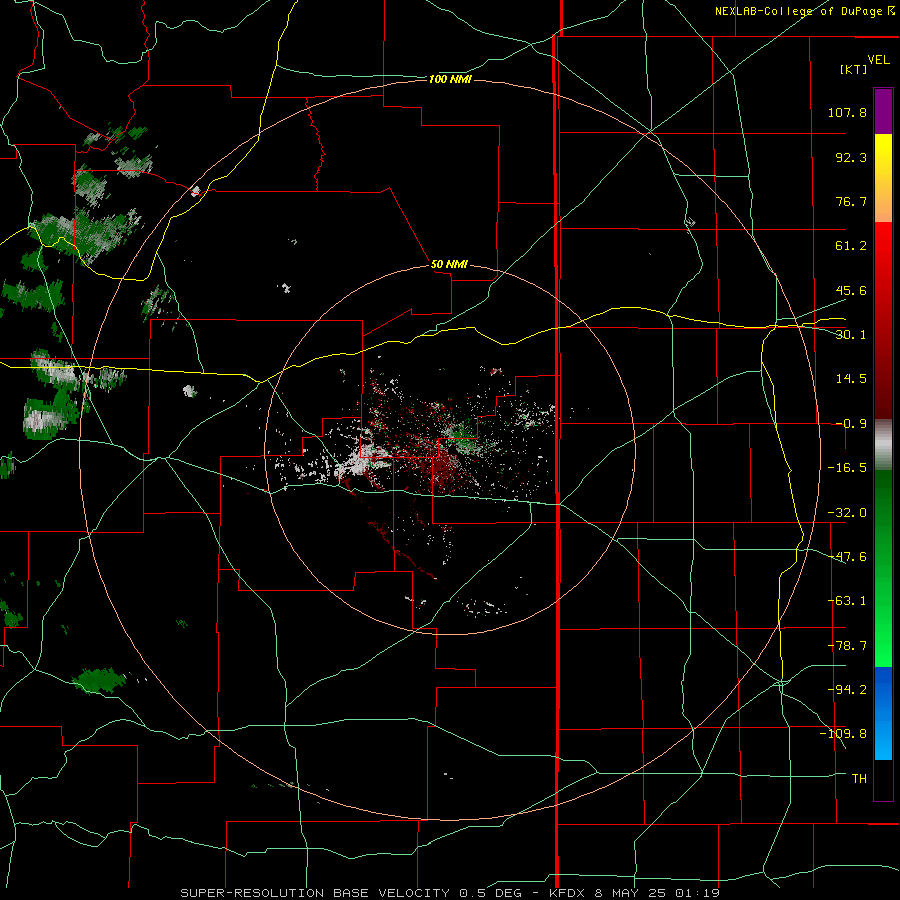The height and width of the screenshot is (900, 900).
Task: Click the TH legend label
Action: point(859,779)
